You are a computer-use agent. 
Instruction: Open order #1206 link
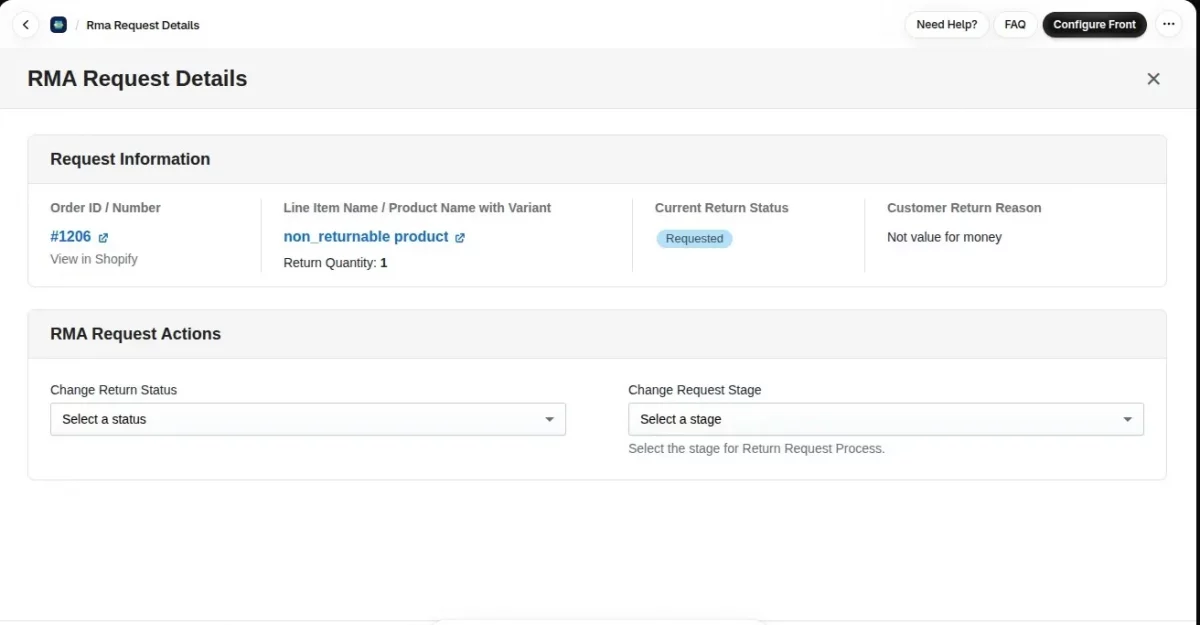[71, 237]
